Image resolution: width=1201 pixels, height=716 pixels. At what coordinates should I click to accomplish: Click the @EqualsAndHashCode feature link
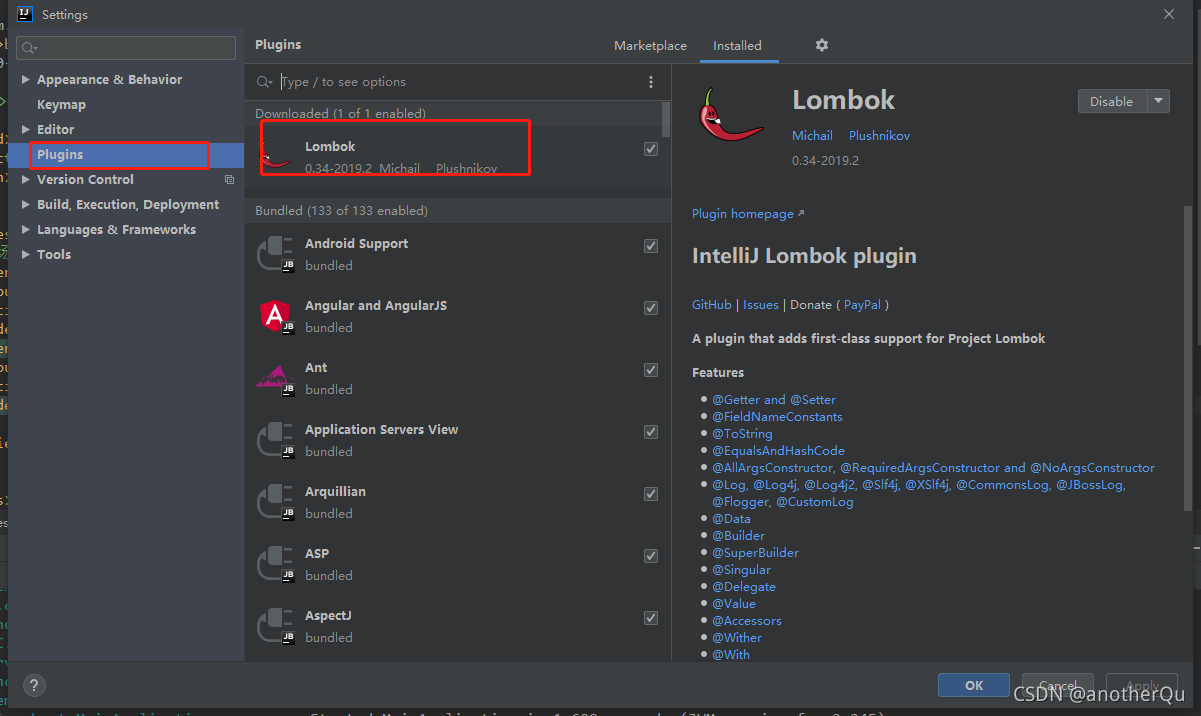click(x=778, y=451)
